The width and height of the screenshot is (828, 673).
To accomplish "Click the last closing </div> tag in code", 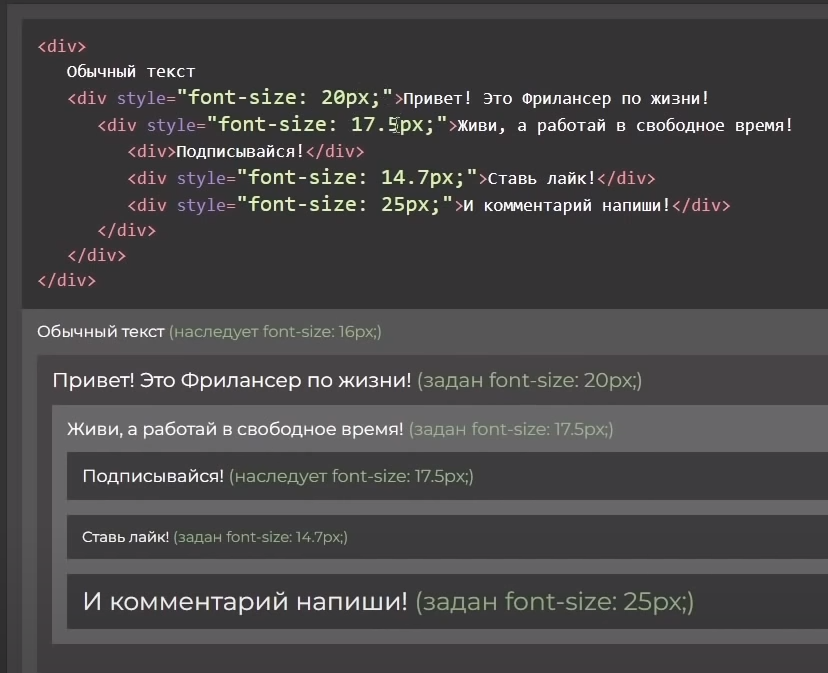I will [x=67, y=280].
